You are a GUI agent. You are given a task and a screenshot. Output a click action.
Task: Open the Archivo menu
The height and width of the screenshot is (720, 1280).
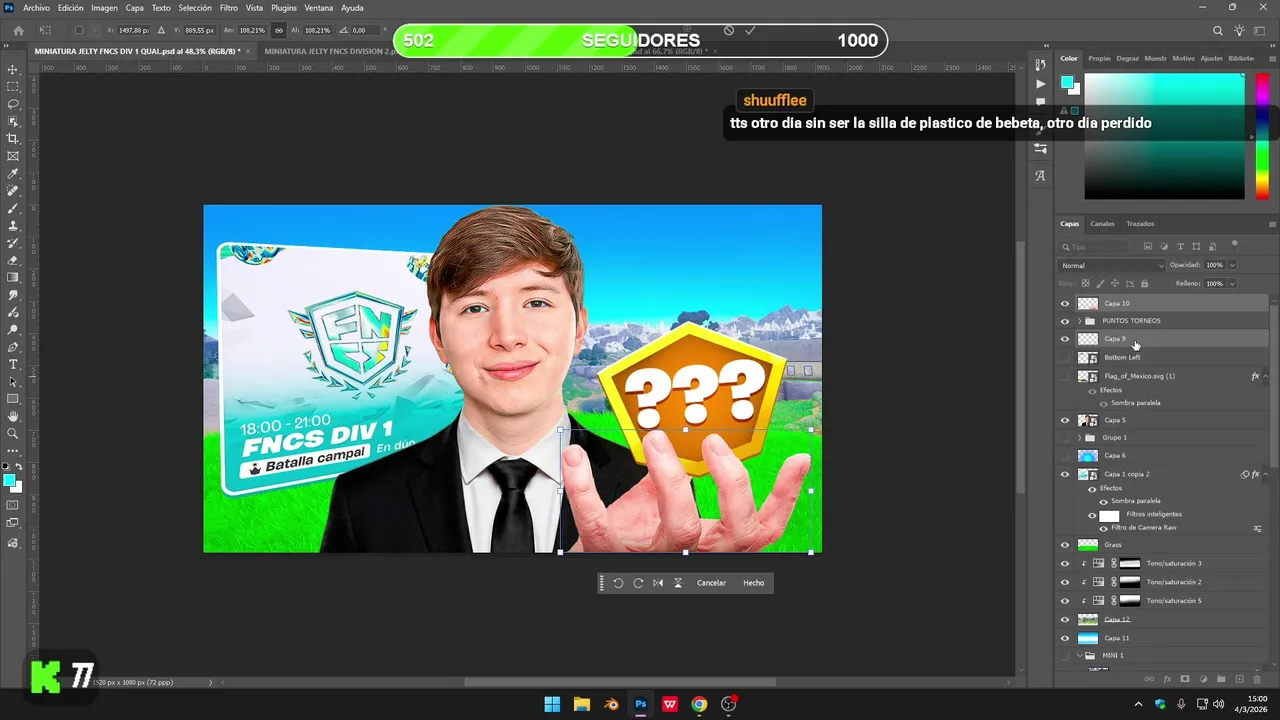click(x=36, y=8)
